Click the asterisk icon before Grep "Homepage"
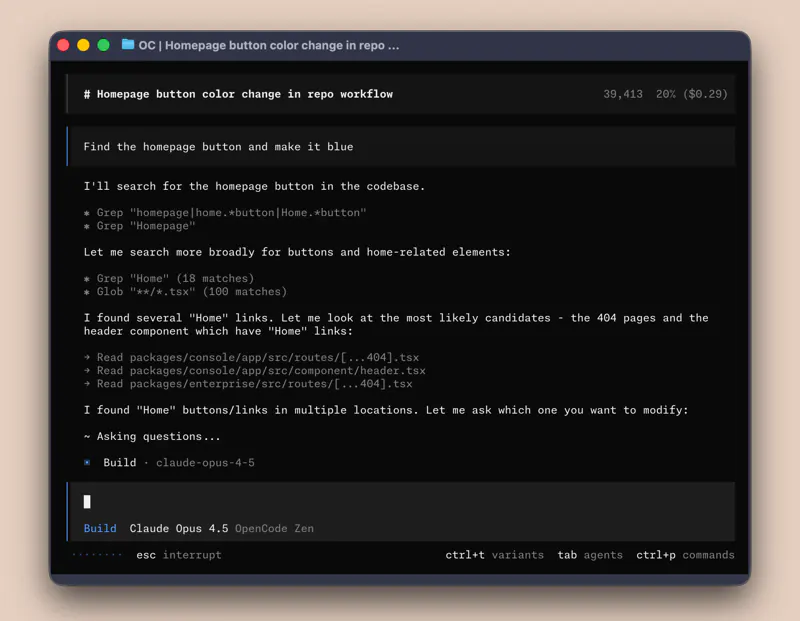 pyautogui.click(x=88, y=226)
